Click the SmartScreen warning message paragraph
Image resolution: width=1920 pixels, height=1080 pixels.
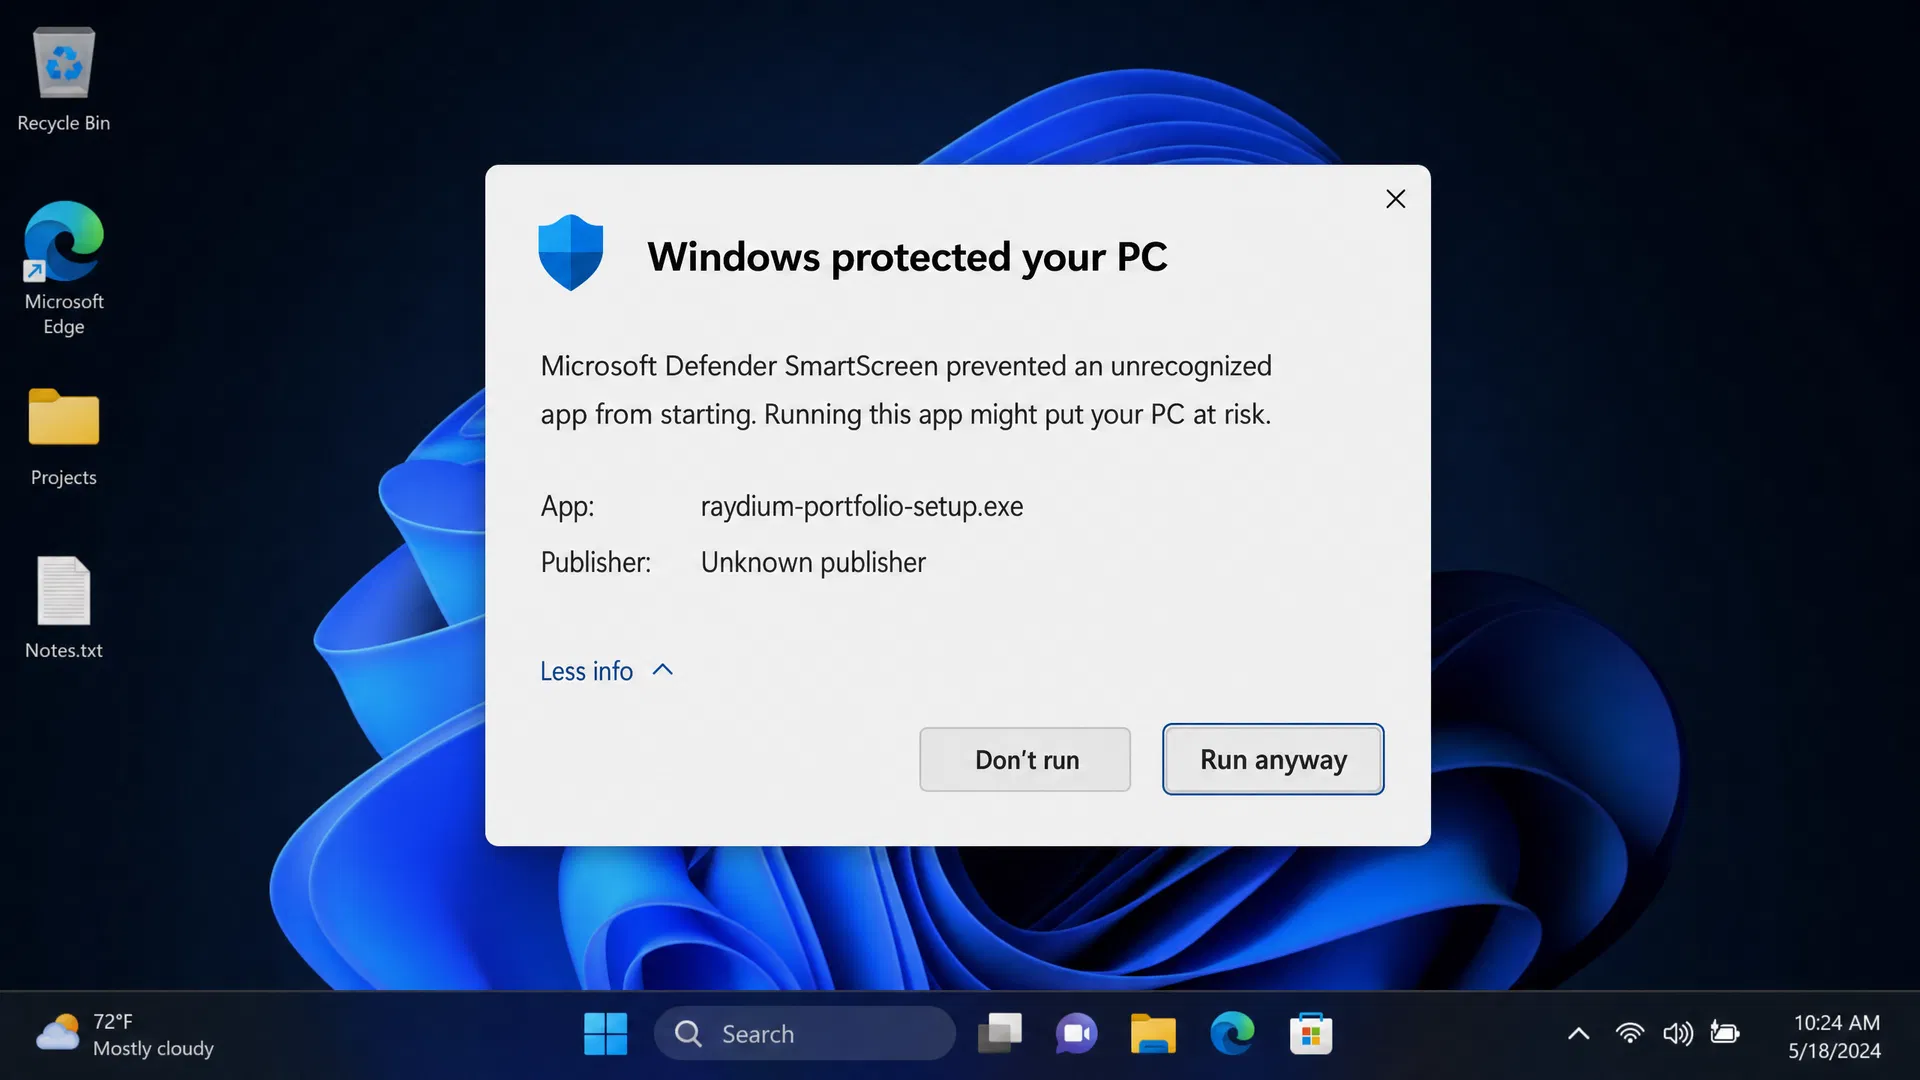tap(906, 390)
